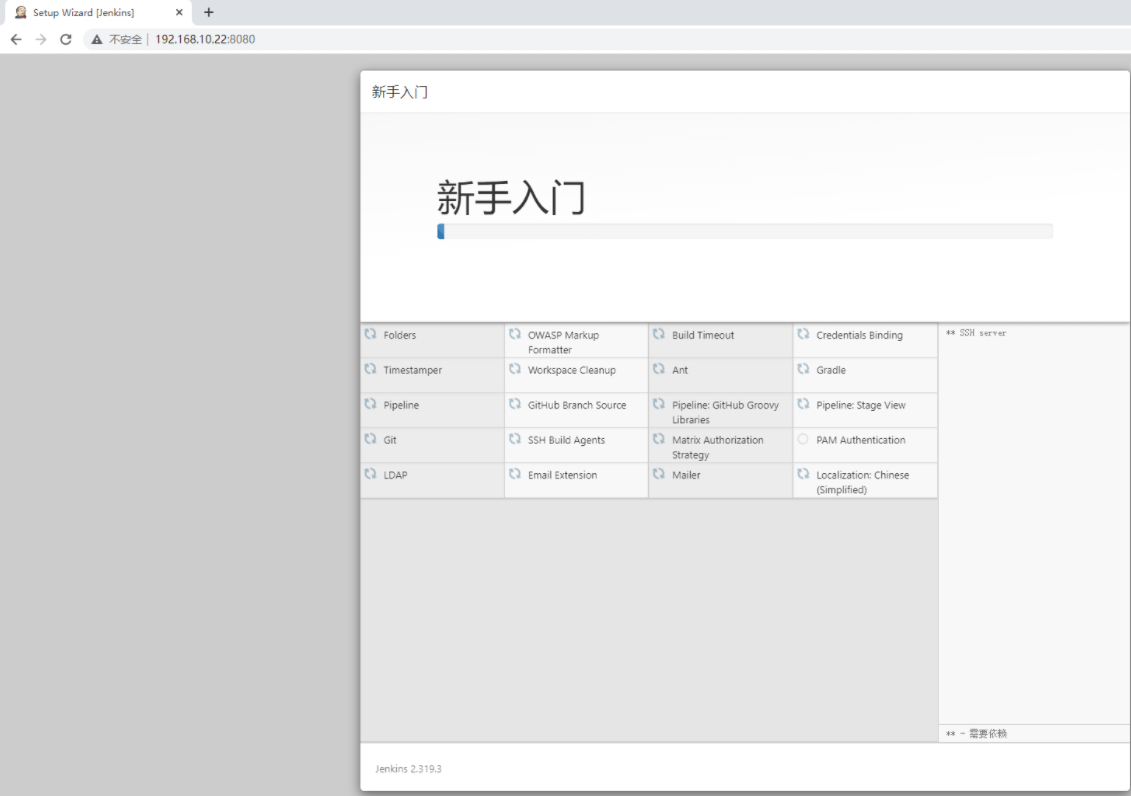This screenshot has width=1131, height=796.
Task: Open a new tab with the plus button
Action: point(208,12)
